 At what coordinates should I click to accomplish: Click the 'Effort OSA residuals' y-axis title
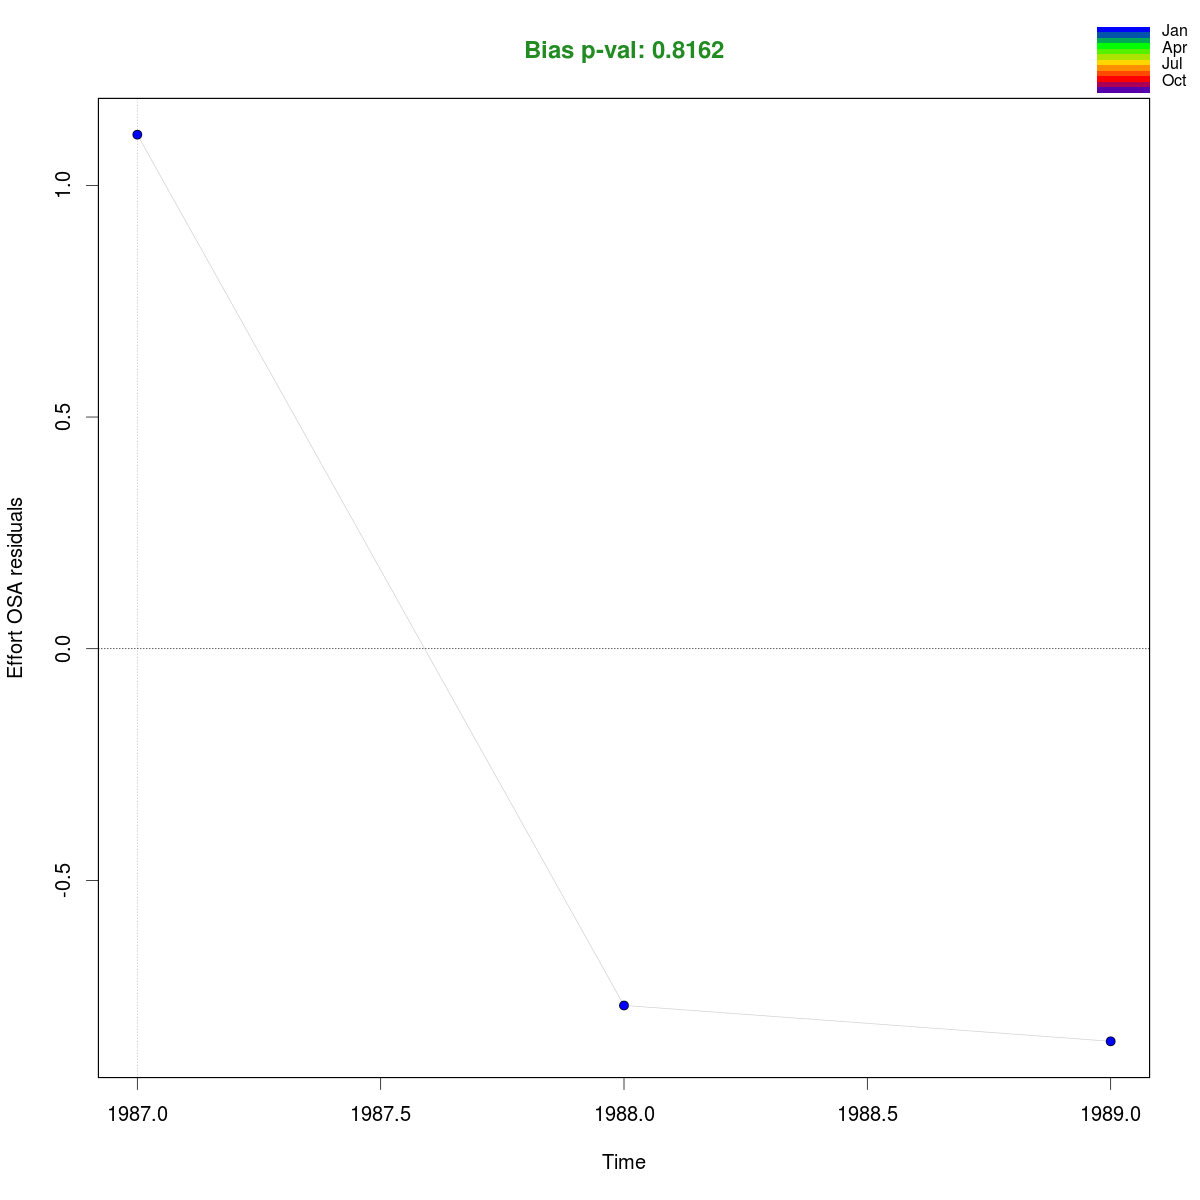[16, 587]
